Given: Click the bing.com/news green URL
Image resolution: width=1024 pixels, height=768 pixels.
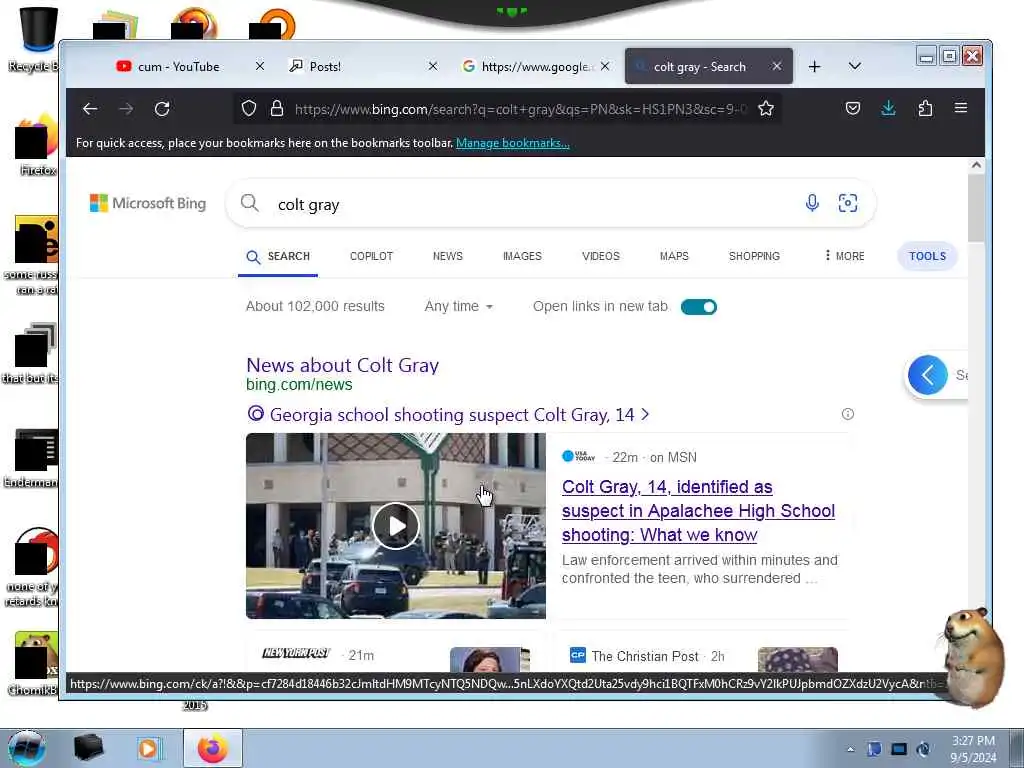Looking at the screenshot, I should pos(299,385).
